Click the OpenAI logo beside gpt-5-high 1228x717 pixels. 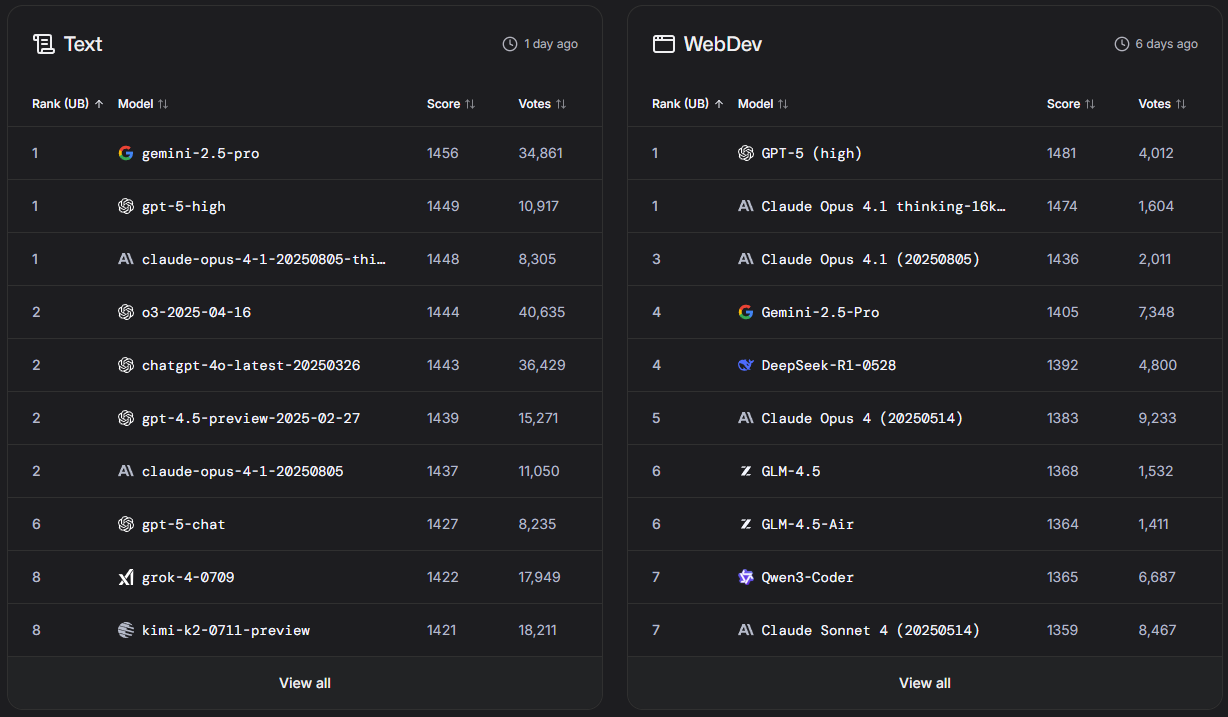click(x=126, y=206)
